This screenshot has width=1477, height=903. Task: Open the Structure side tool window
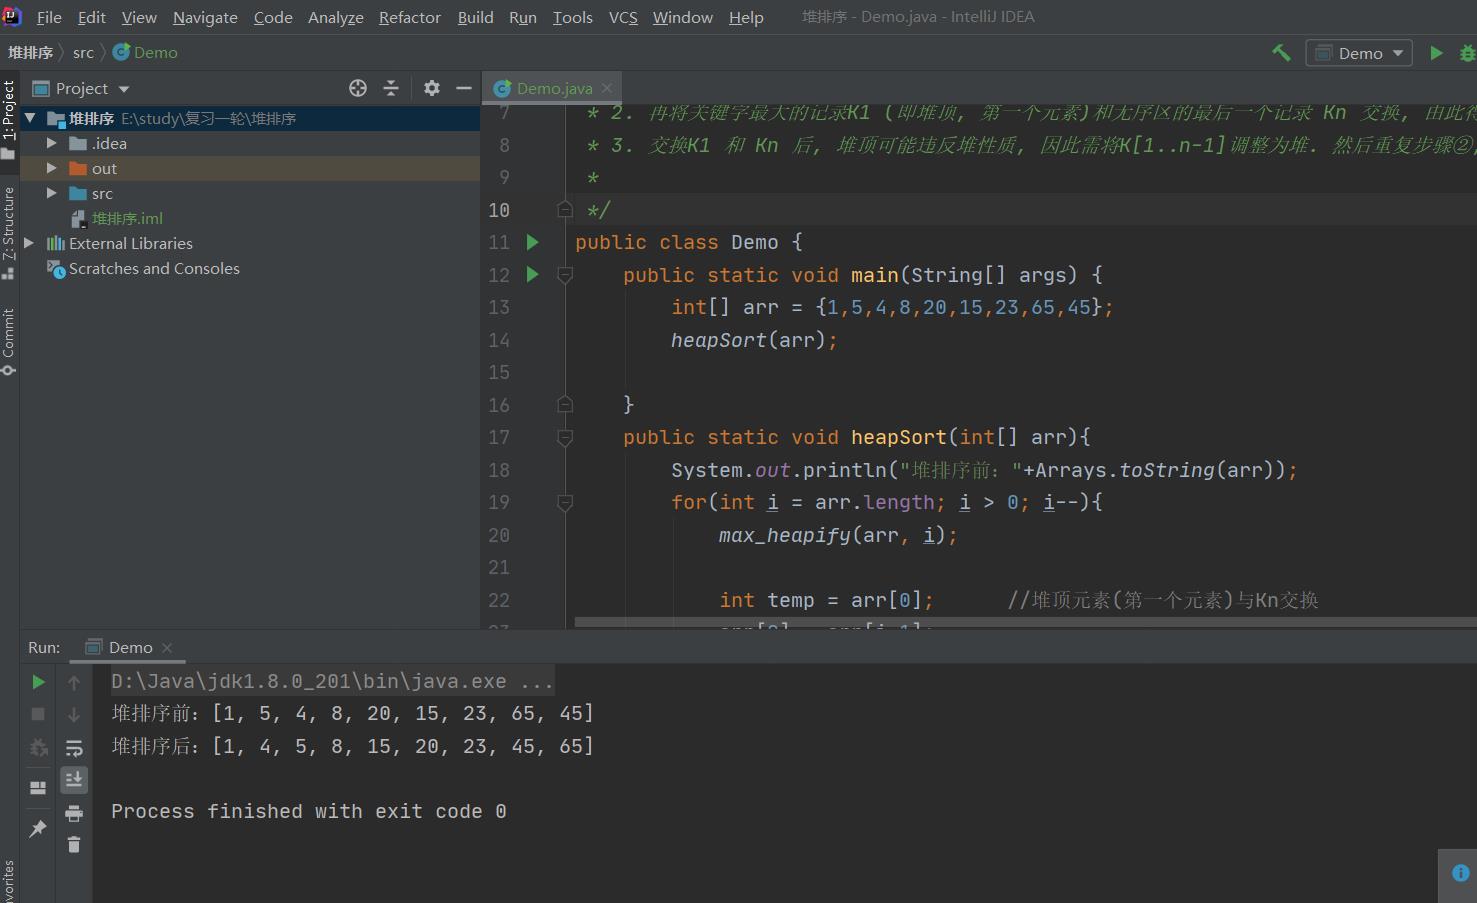9,232
